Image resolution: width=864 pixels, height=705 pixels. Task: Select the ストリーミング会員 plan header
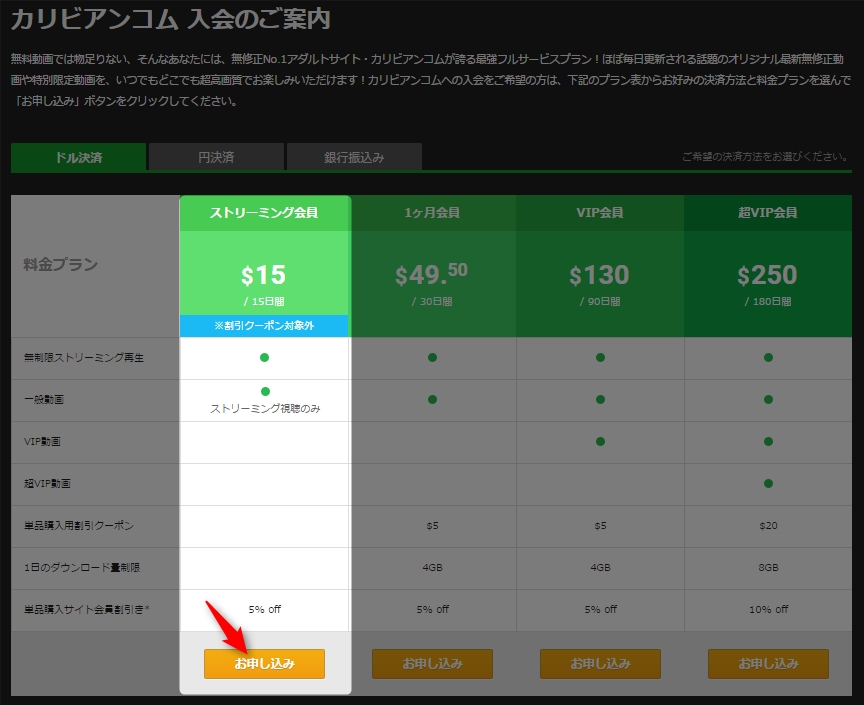tap(264, 213)
